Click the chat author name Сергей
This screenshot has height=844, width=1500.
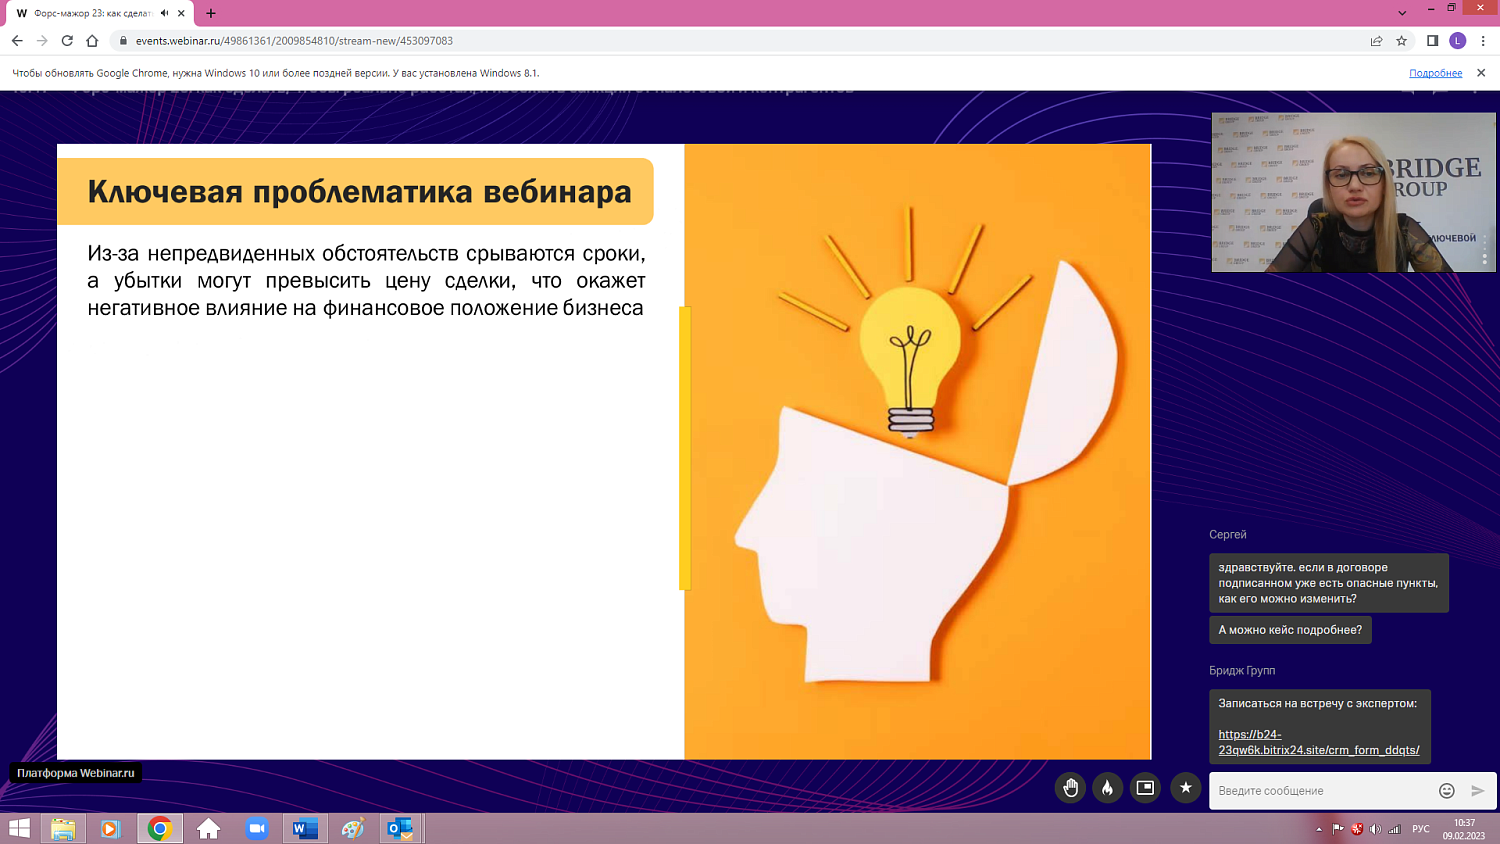tap(1228, 535)
